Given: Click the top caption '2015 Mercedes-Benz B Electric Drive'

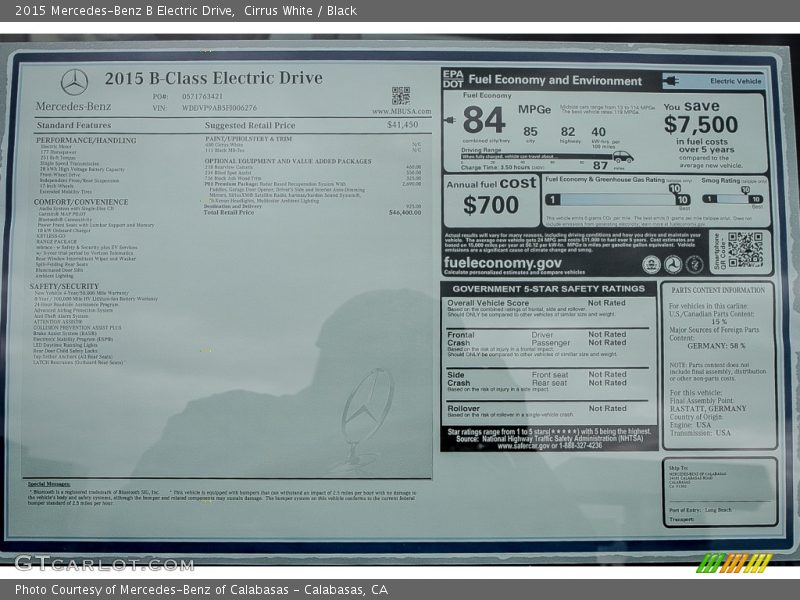Looking at the screenshot, I should tap(124, 11).
